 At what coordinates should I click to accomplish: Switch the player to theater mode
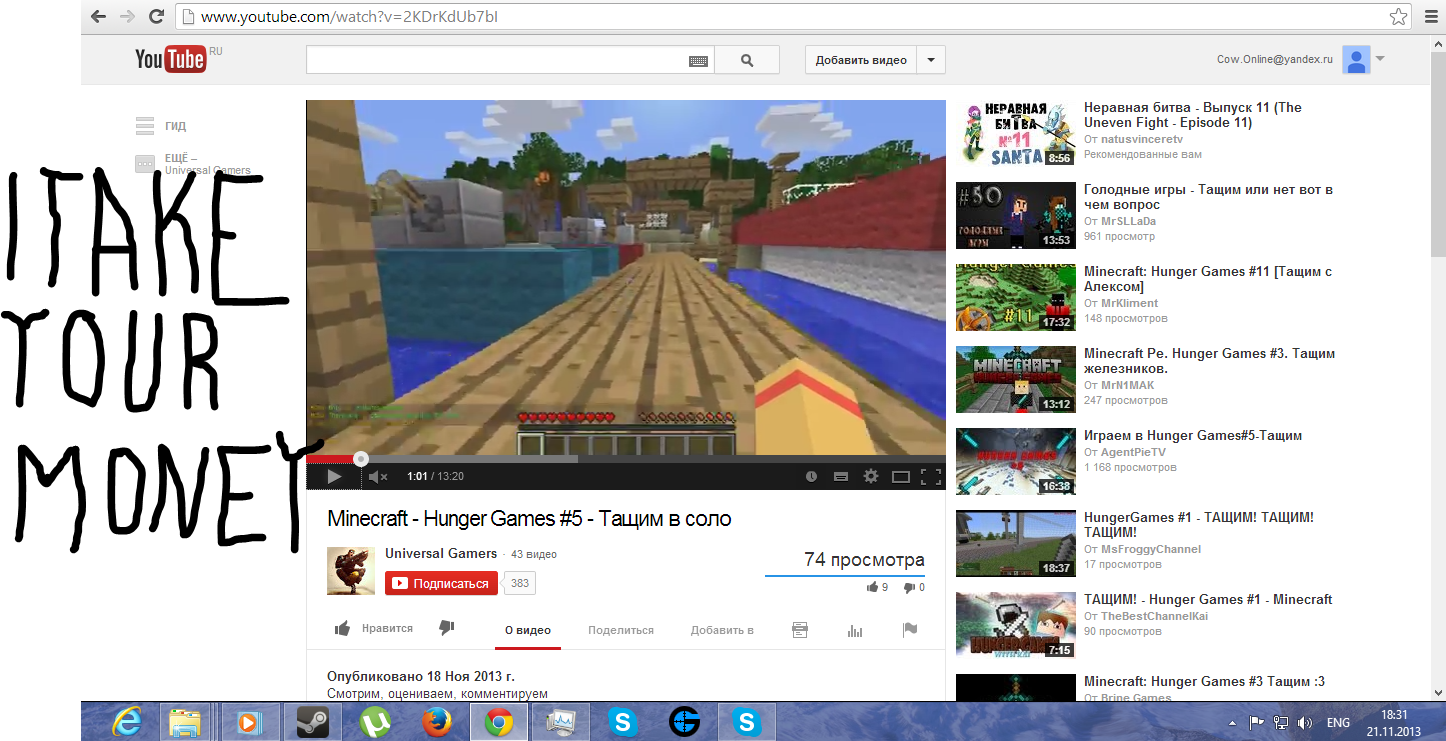point(901,476)
